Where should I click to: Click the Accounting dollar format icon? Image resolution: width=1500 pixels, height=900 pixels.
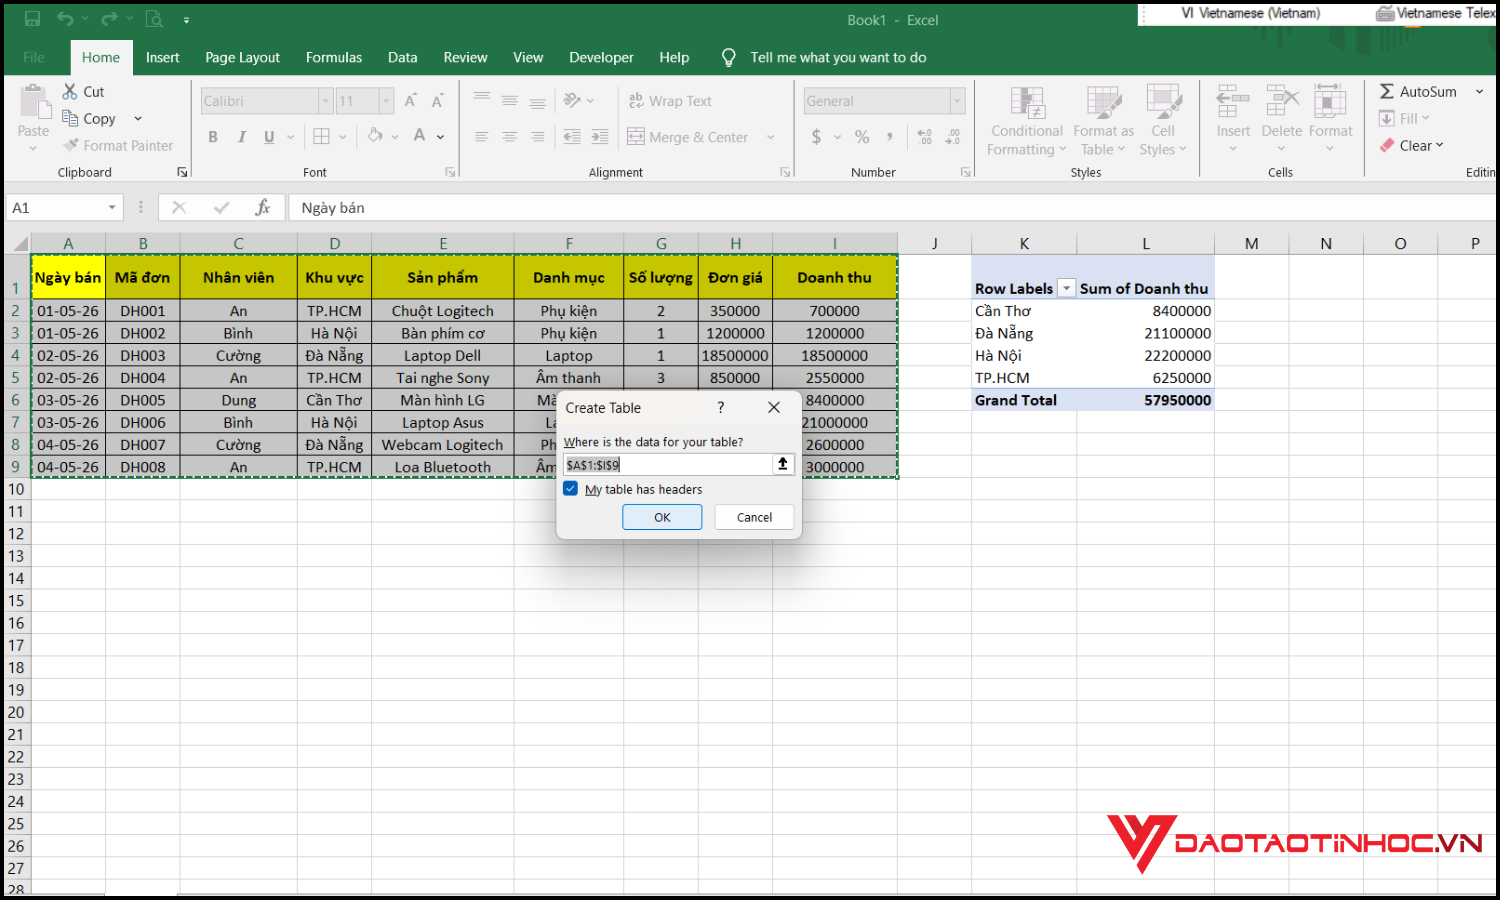point(816,137)
